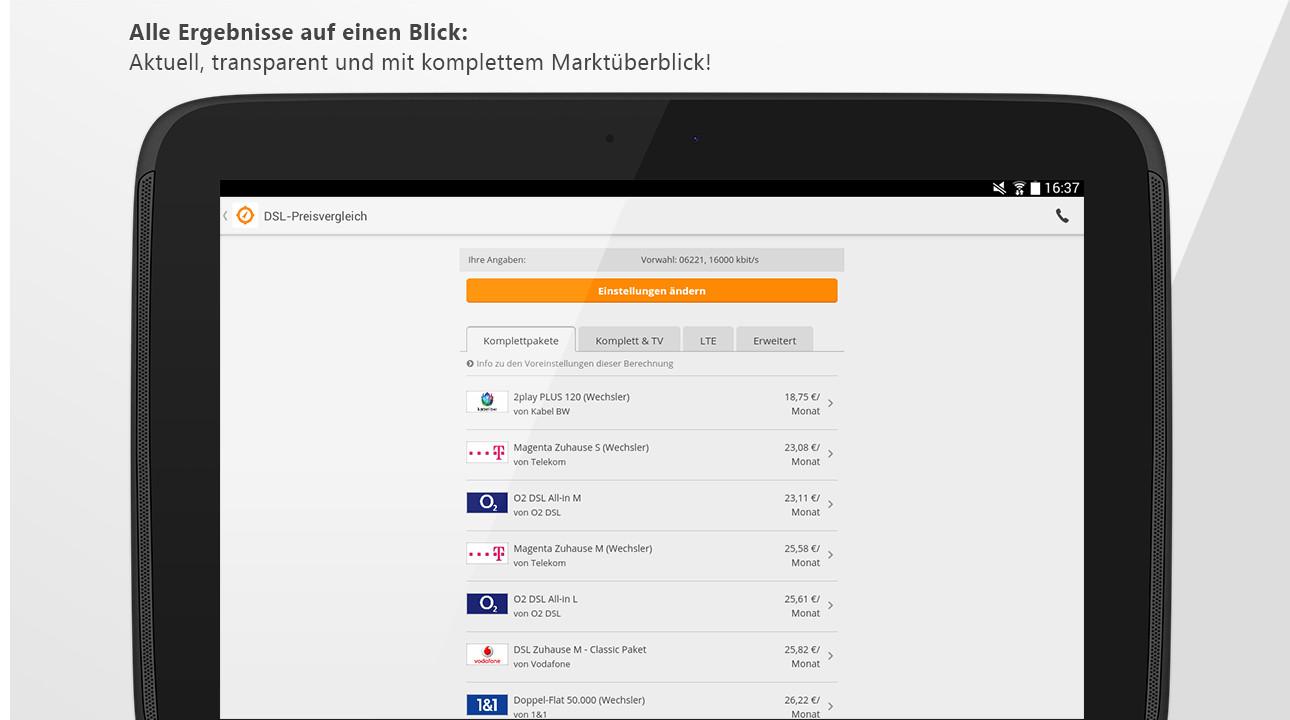
Task: Select DSL Zuhause M - Classic Paket name
Action: pyautogui.click(x=580, y=649)
